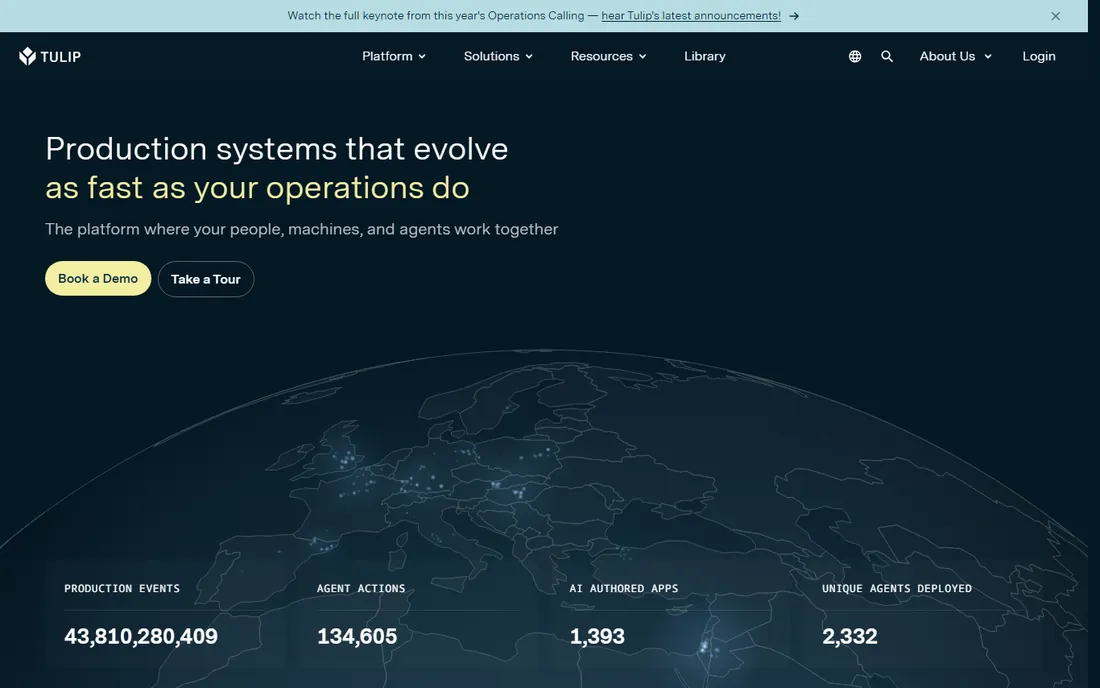
Task: Follow the hear Tulip's latest announcements link
Action: [x=691, y=15]
